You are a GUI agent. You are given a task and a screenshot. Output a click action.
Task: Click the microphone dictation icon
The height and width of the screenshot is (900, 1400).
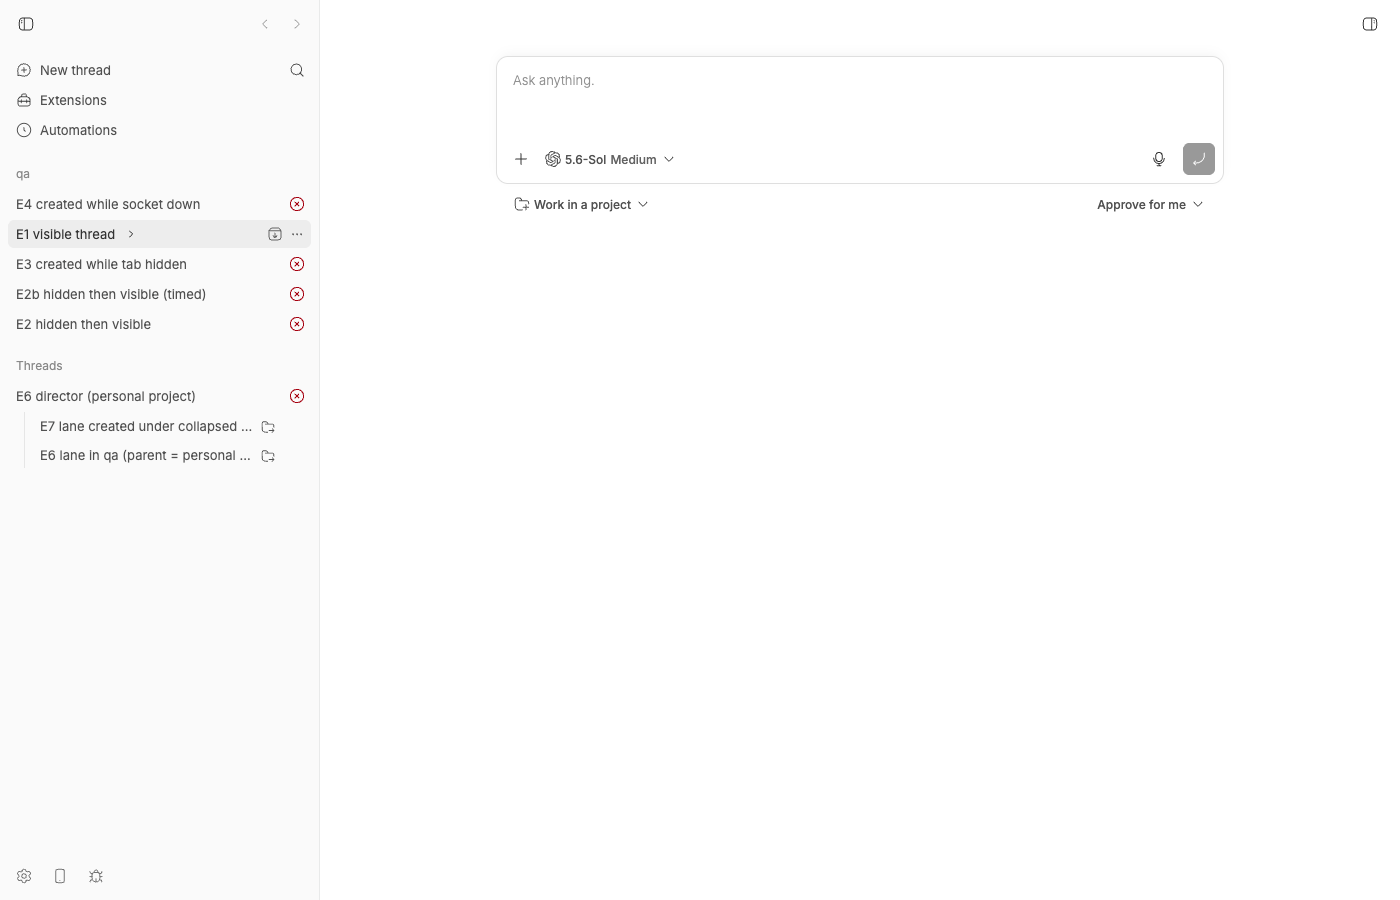(1159, 159)
